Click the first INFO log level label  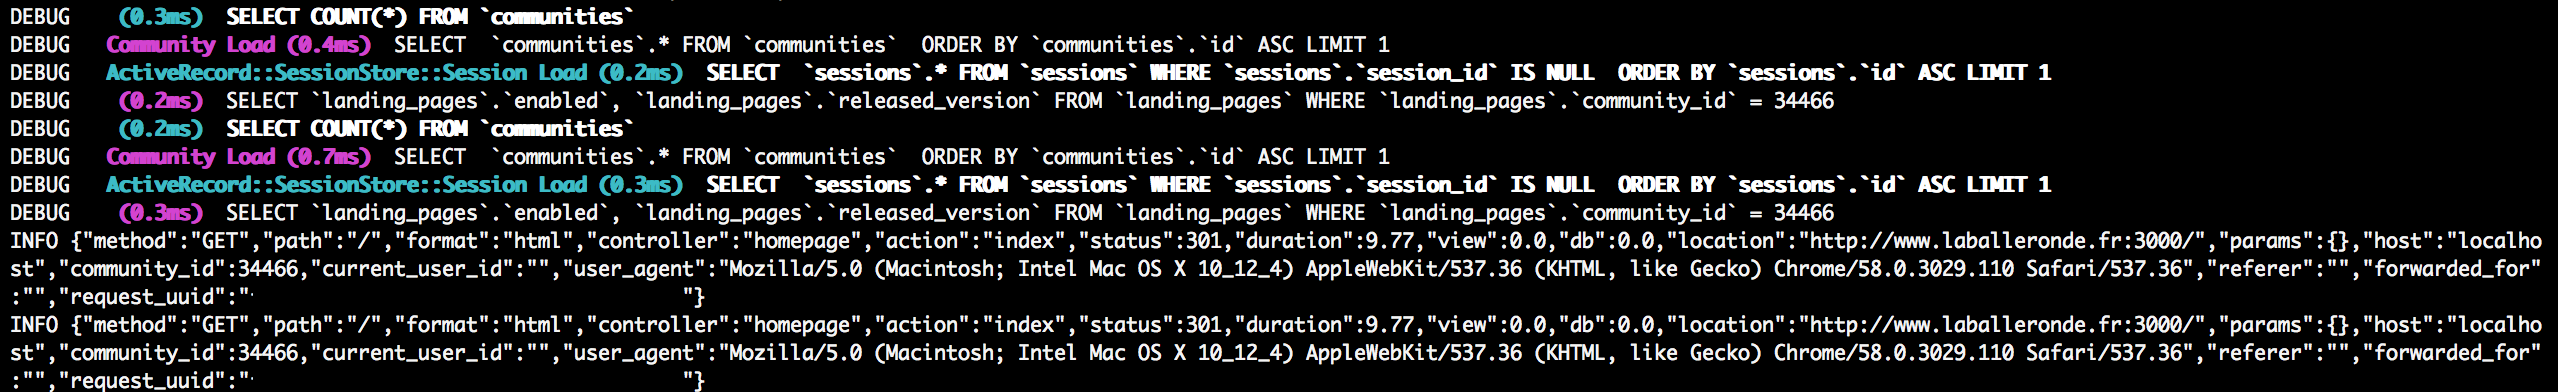(34, 241)
